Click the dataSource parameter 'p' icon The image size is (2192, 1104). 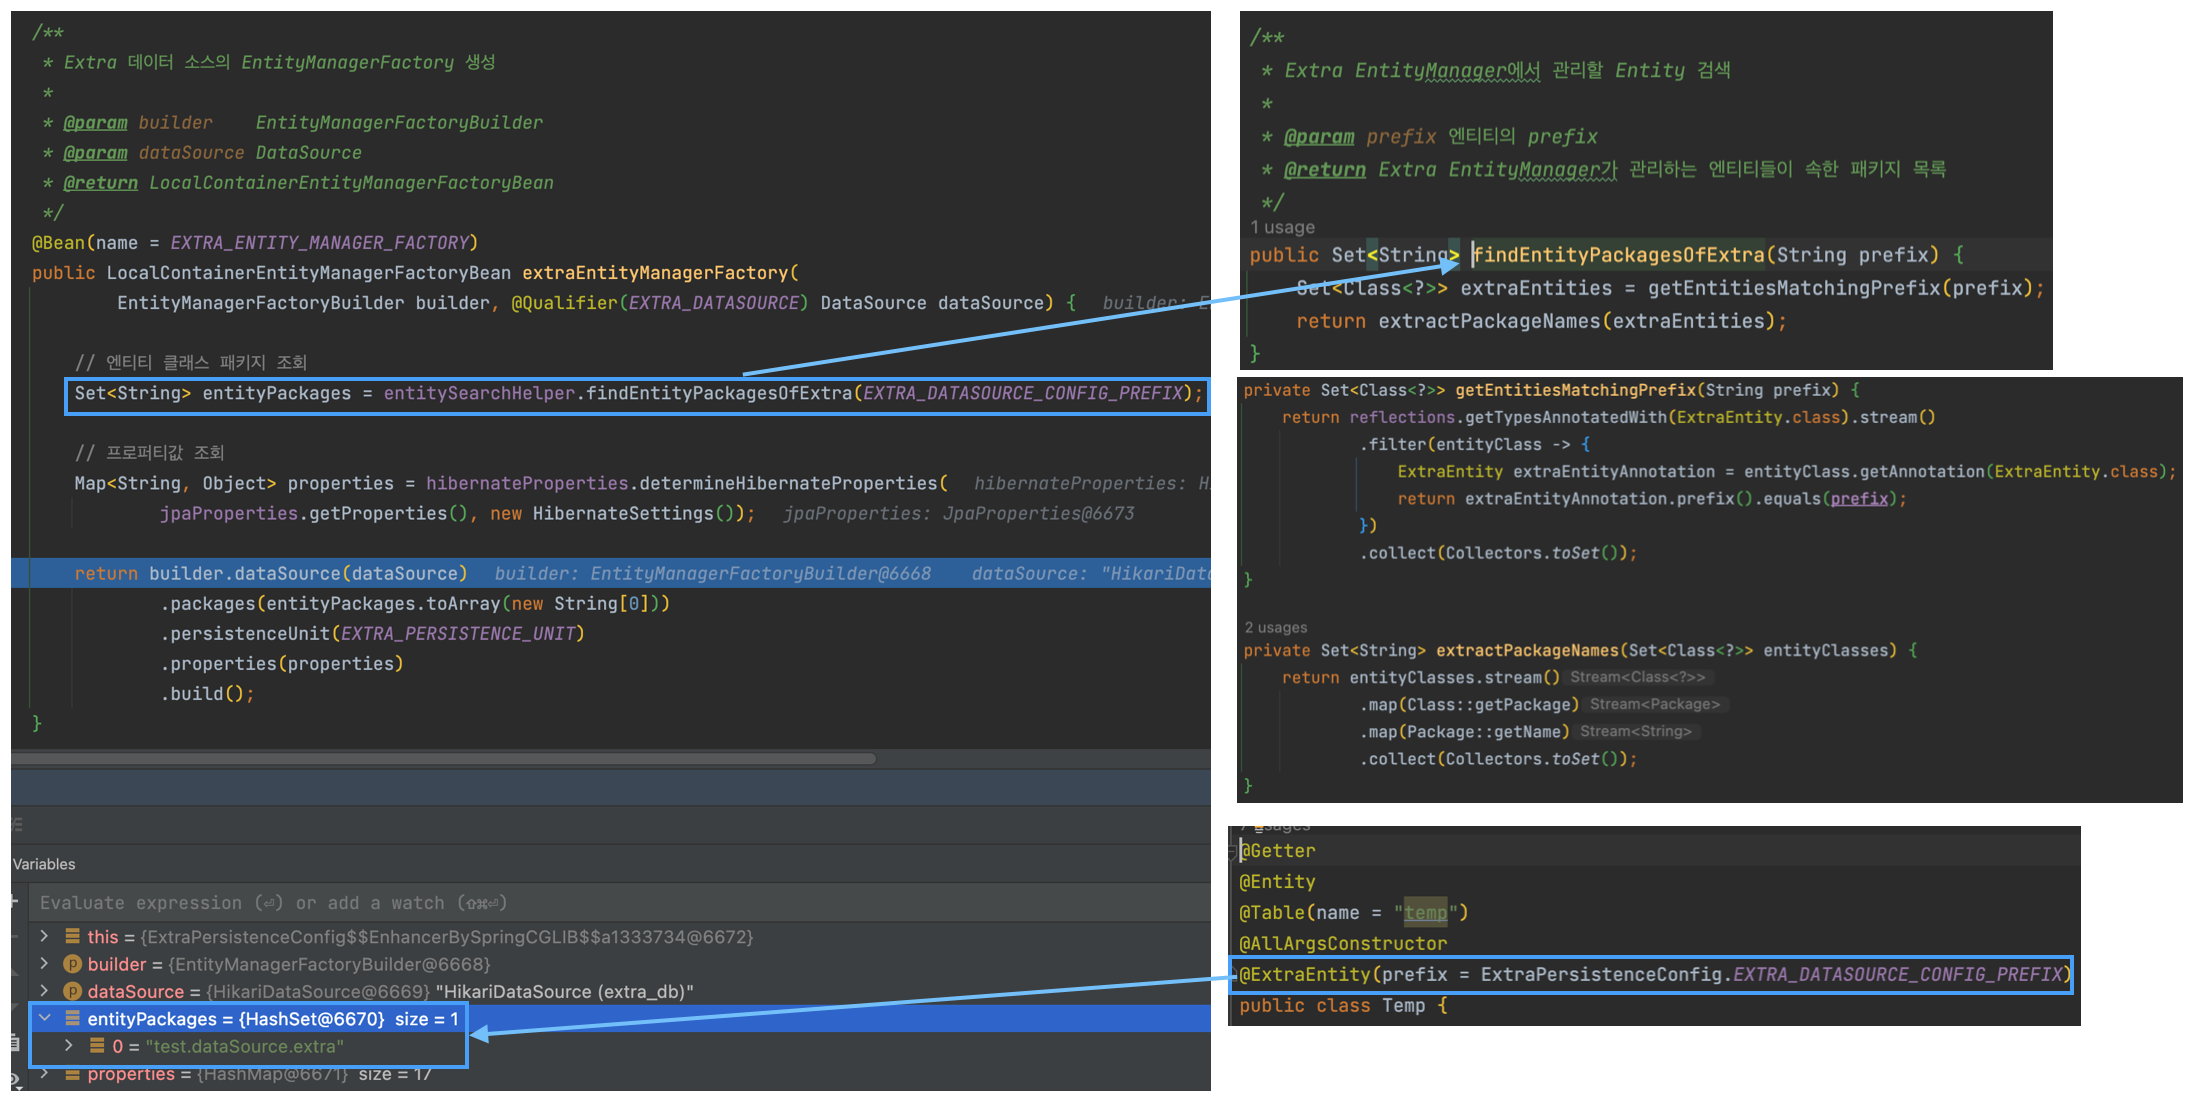[72, 991]
